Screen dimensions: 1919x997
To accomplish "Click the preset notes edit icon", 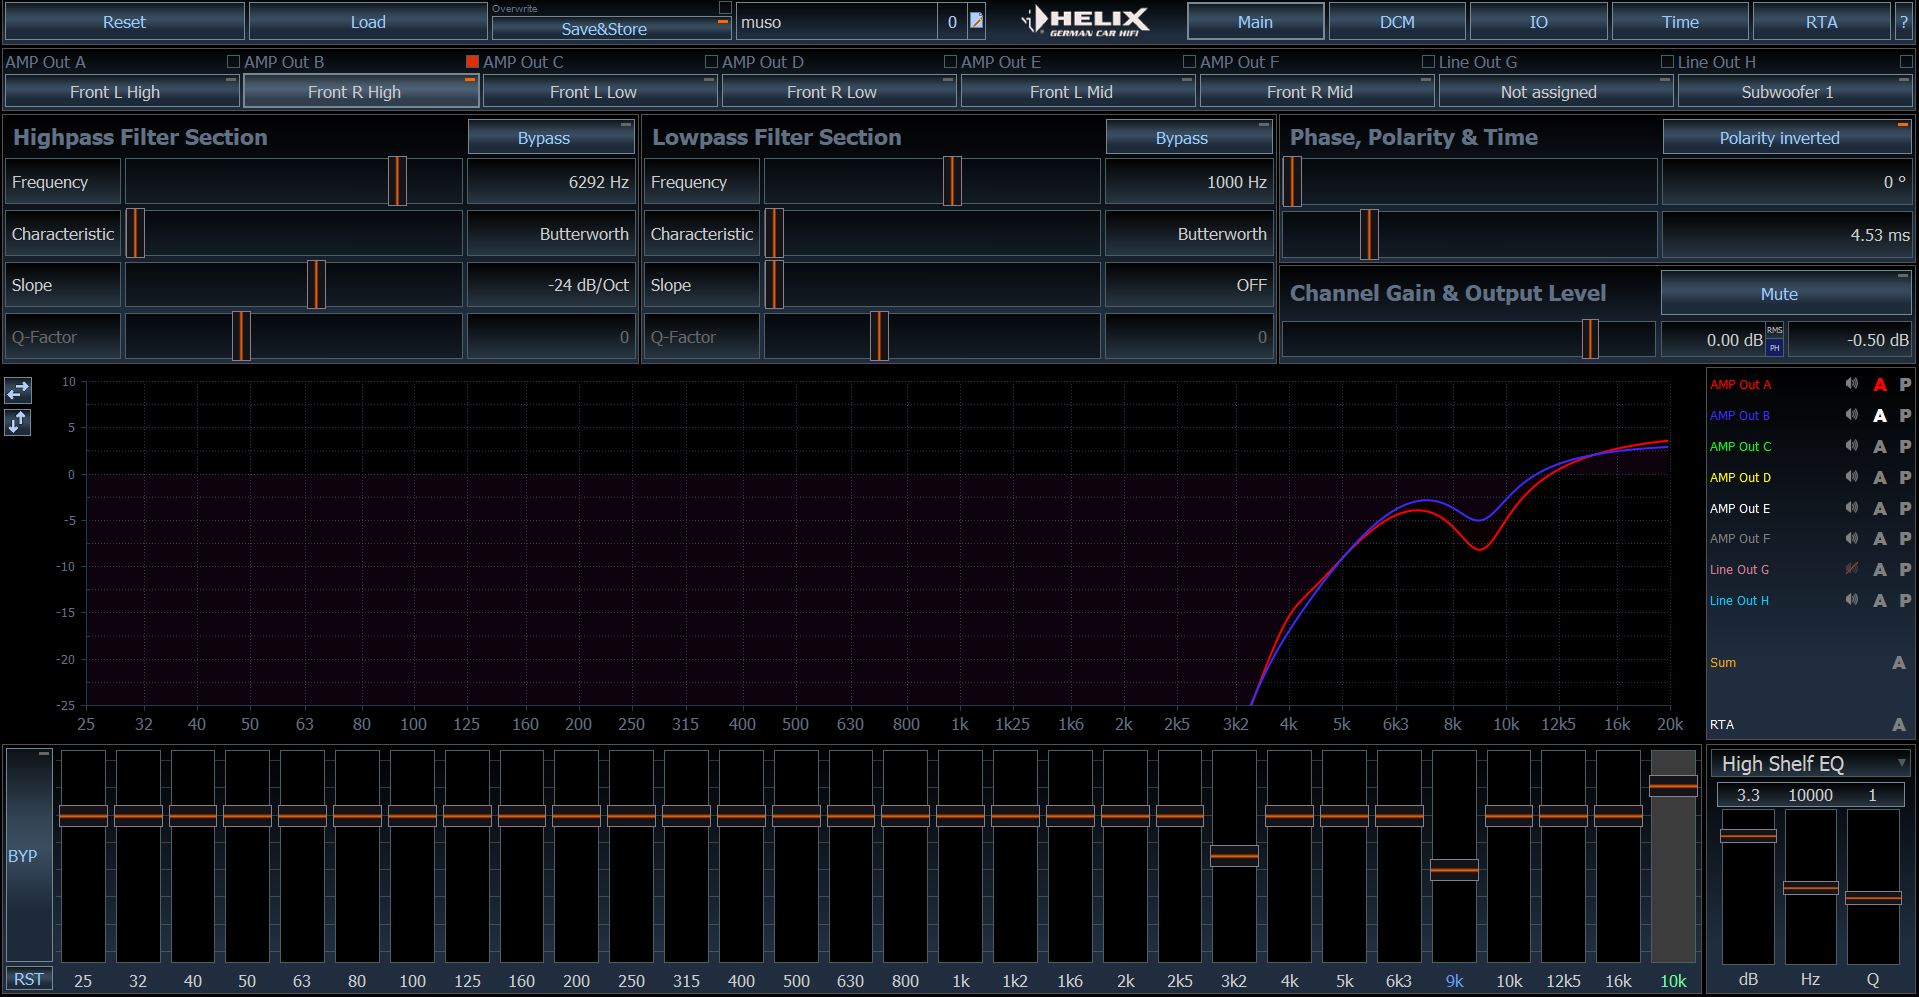I will point(976,21).
